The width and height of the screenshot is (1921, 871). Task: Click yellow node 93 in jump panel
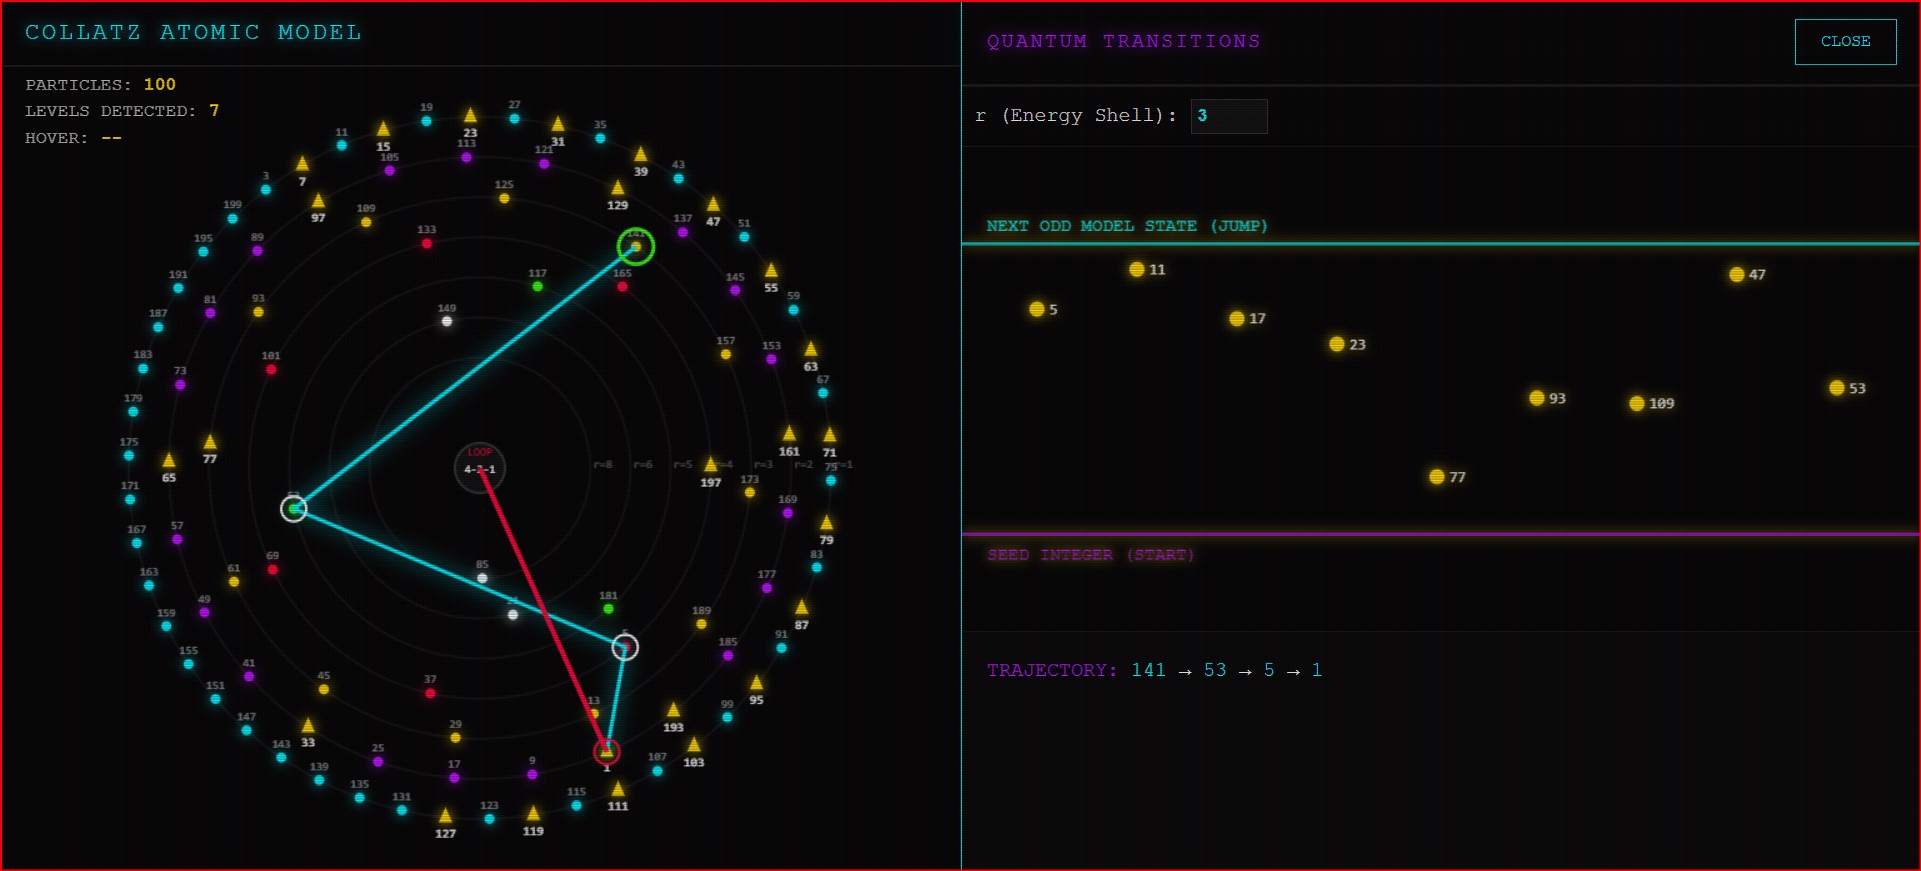[x=1537, y=399]
